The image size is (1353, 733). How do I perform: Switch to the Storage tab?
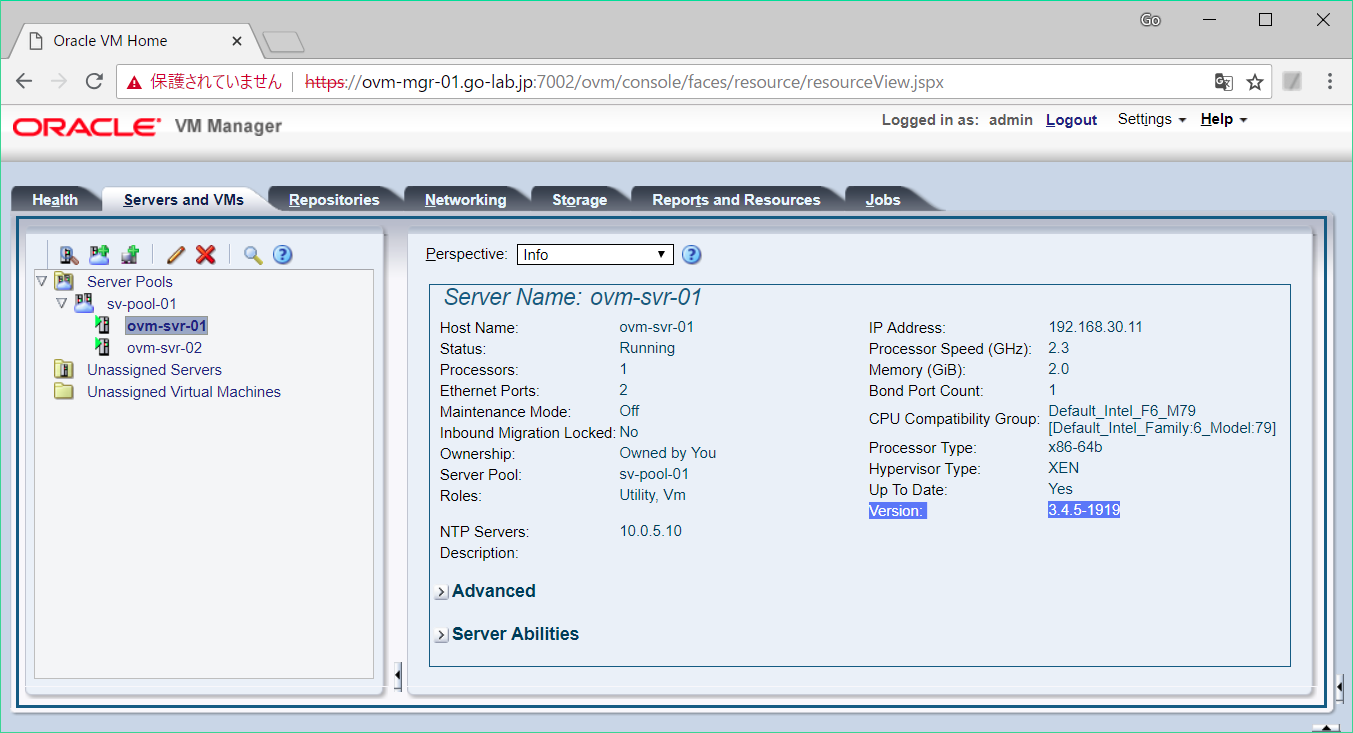tap(580, 200)
